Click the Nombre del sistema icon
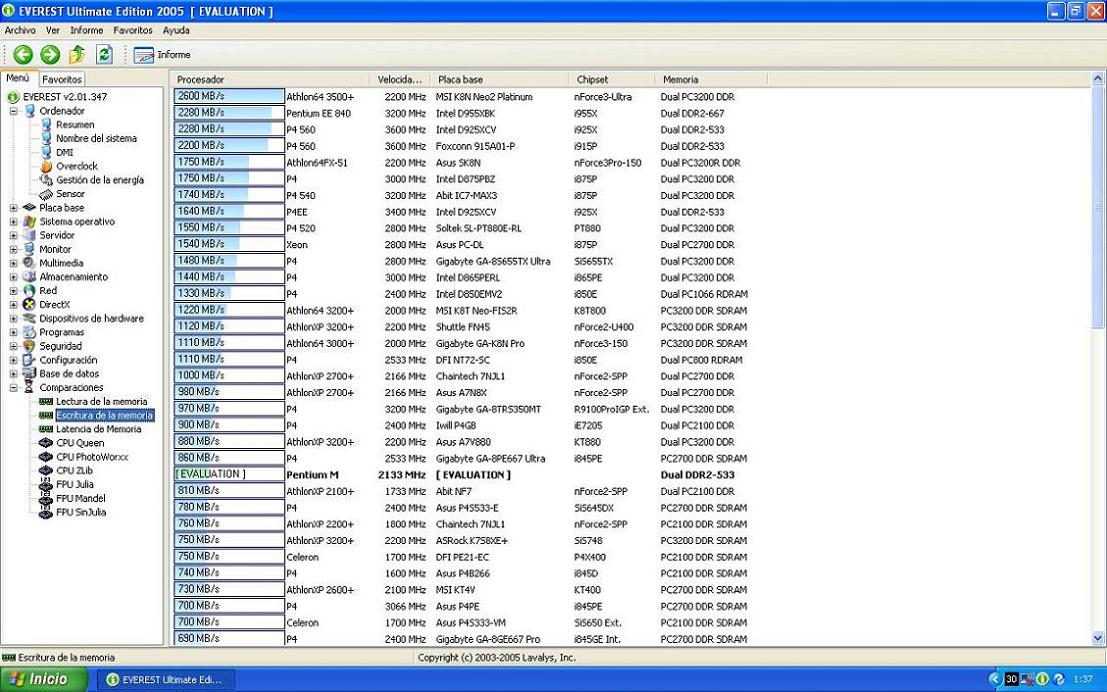Image resolution: width=1107 pixels, height=692 pixels. pyautogui.click(x=46, y=138)
